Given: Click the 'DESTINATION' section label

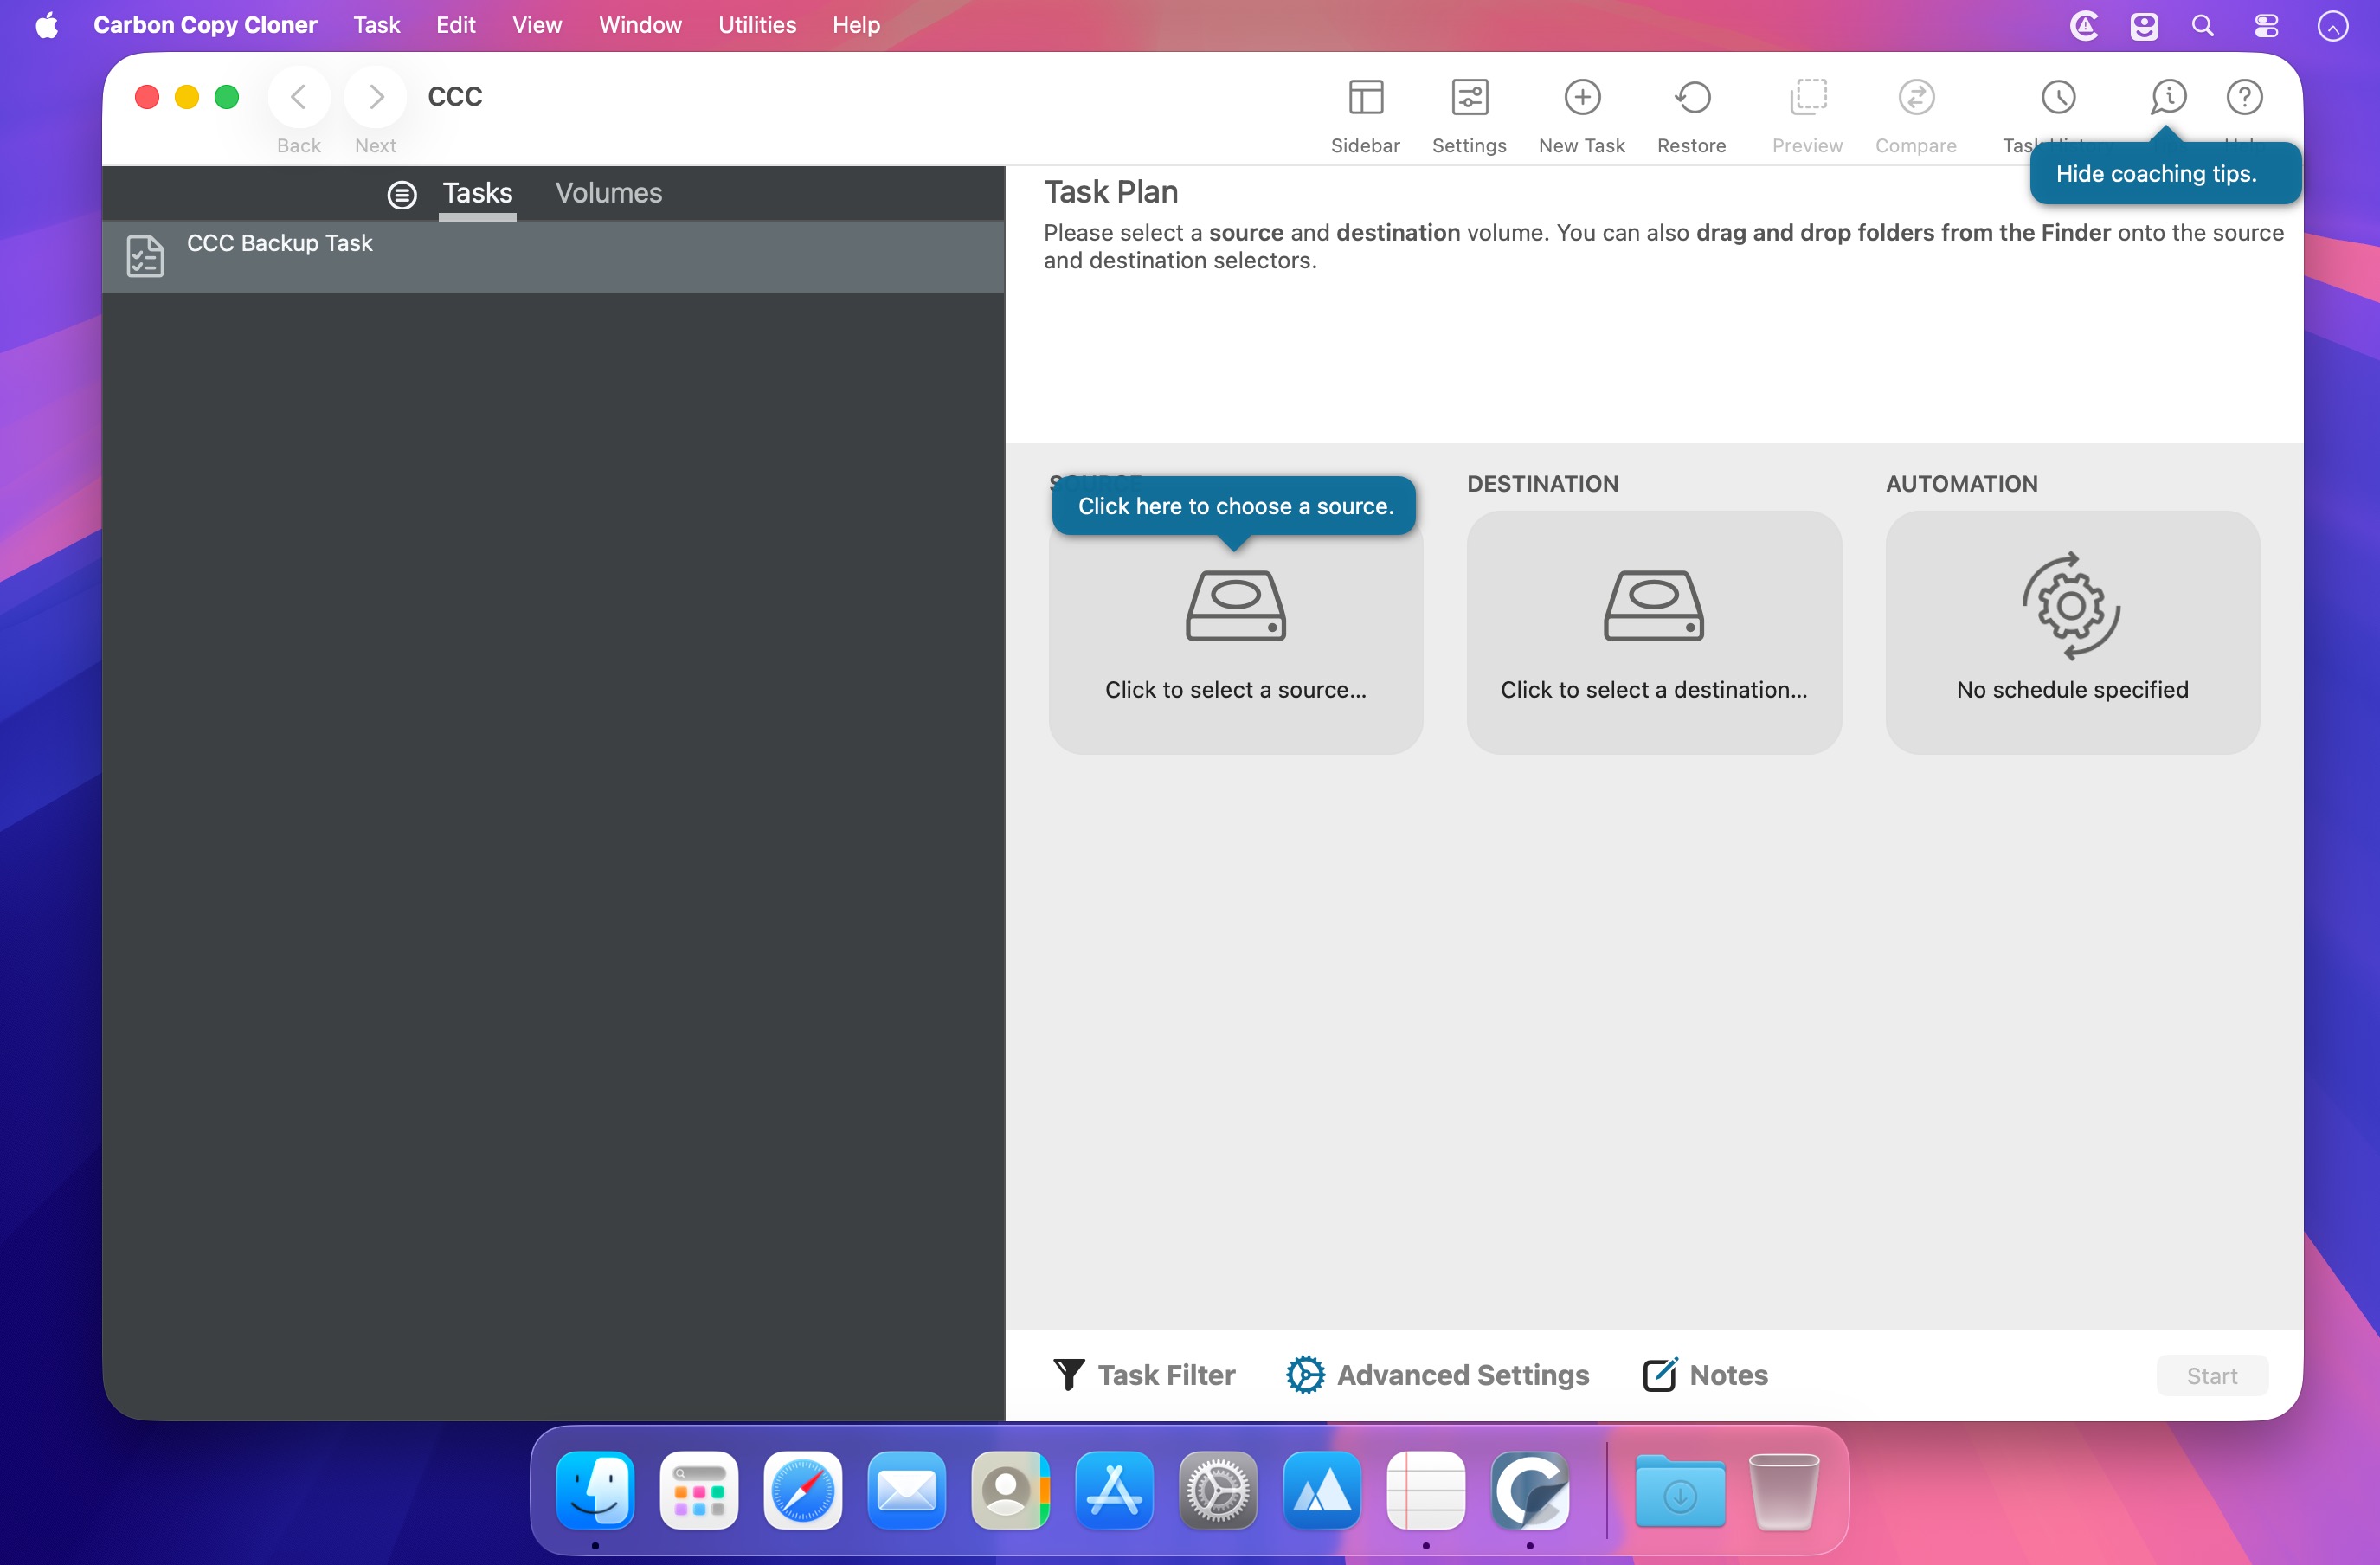Looking at the screenshot, I should [1543, 484].
